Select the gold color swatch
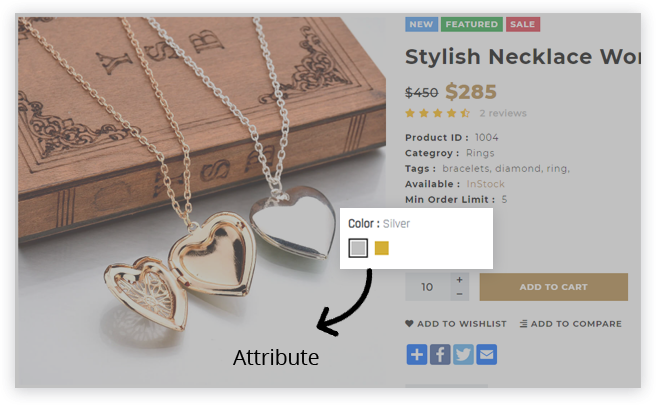 click(x=382, y=248)
